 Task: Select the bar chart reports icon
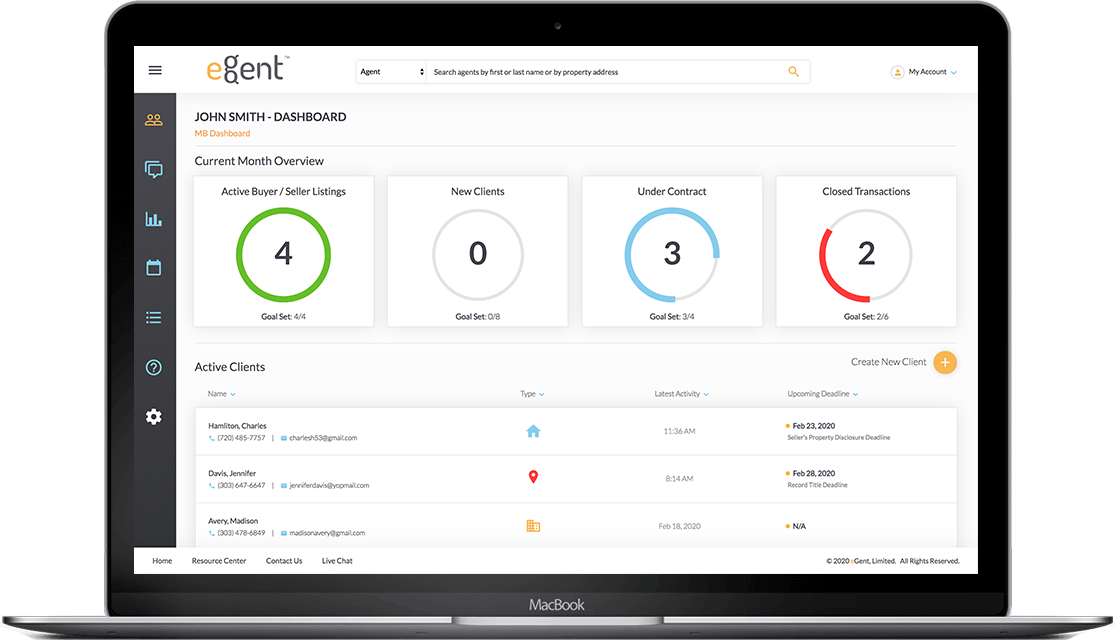coord(154,219)
